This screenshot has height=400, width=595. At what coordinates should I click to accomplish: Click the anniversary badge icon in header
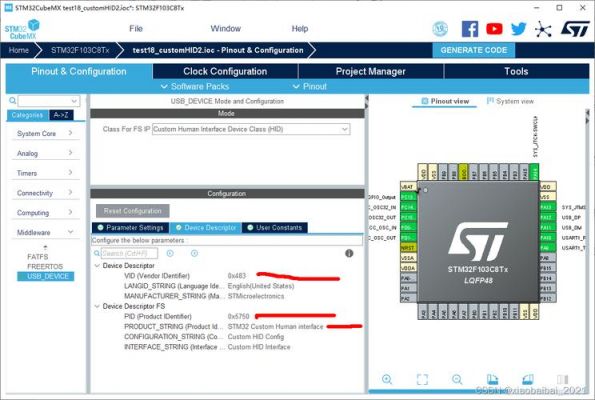440,29
